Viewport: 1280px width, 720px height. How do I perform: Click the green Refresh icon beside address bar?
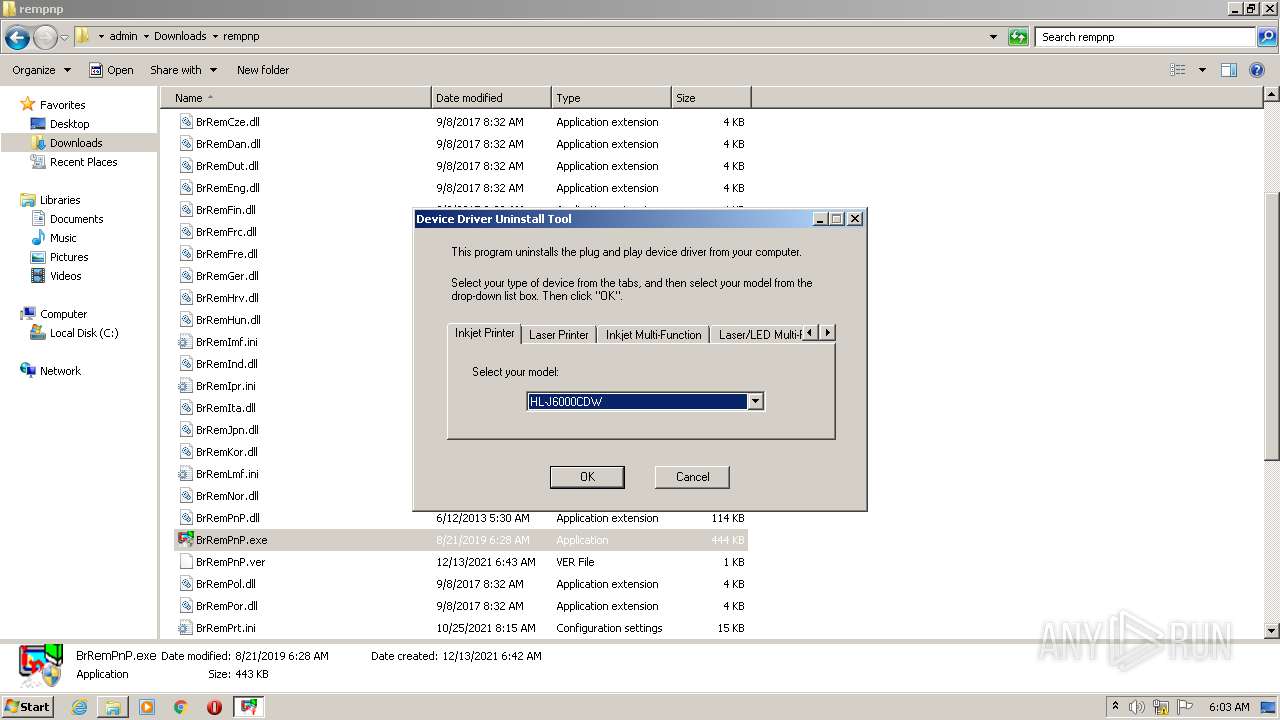click(1018, 37)
